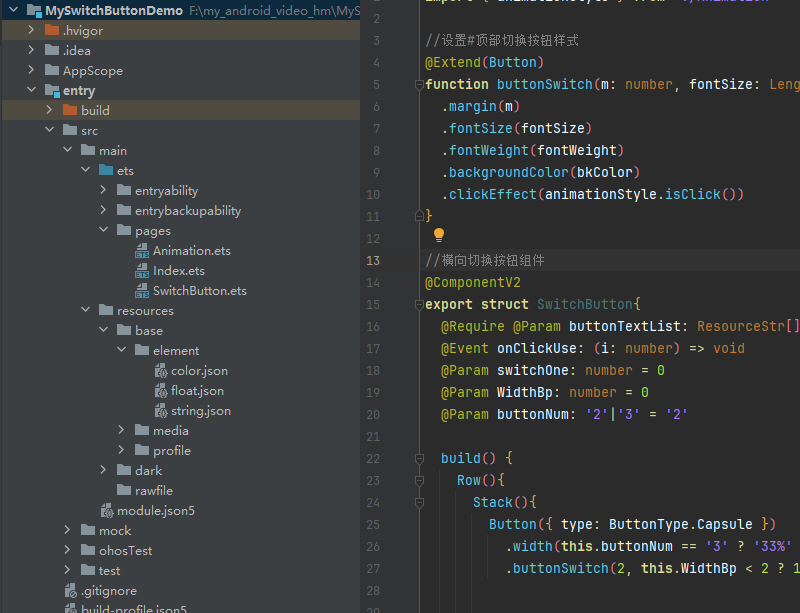
Task: Select the .gitignore file
Action: (109, 591)
